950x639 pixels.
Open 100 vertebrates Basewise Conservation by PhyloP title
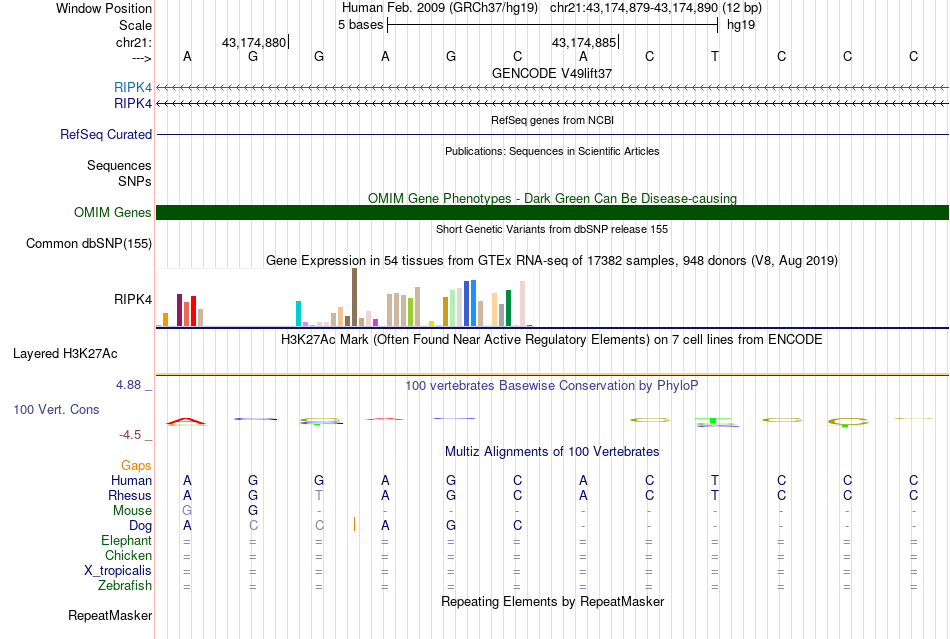coord(552,385)
